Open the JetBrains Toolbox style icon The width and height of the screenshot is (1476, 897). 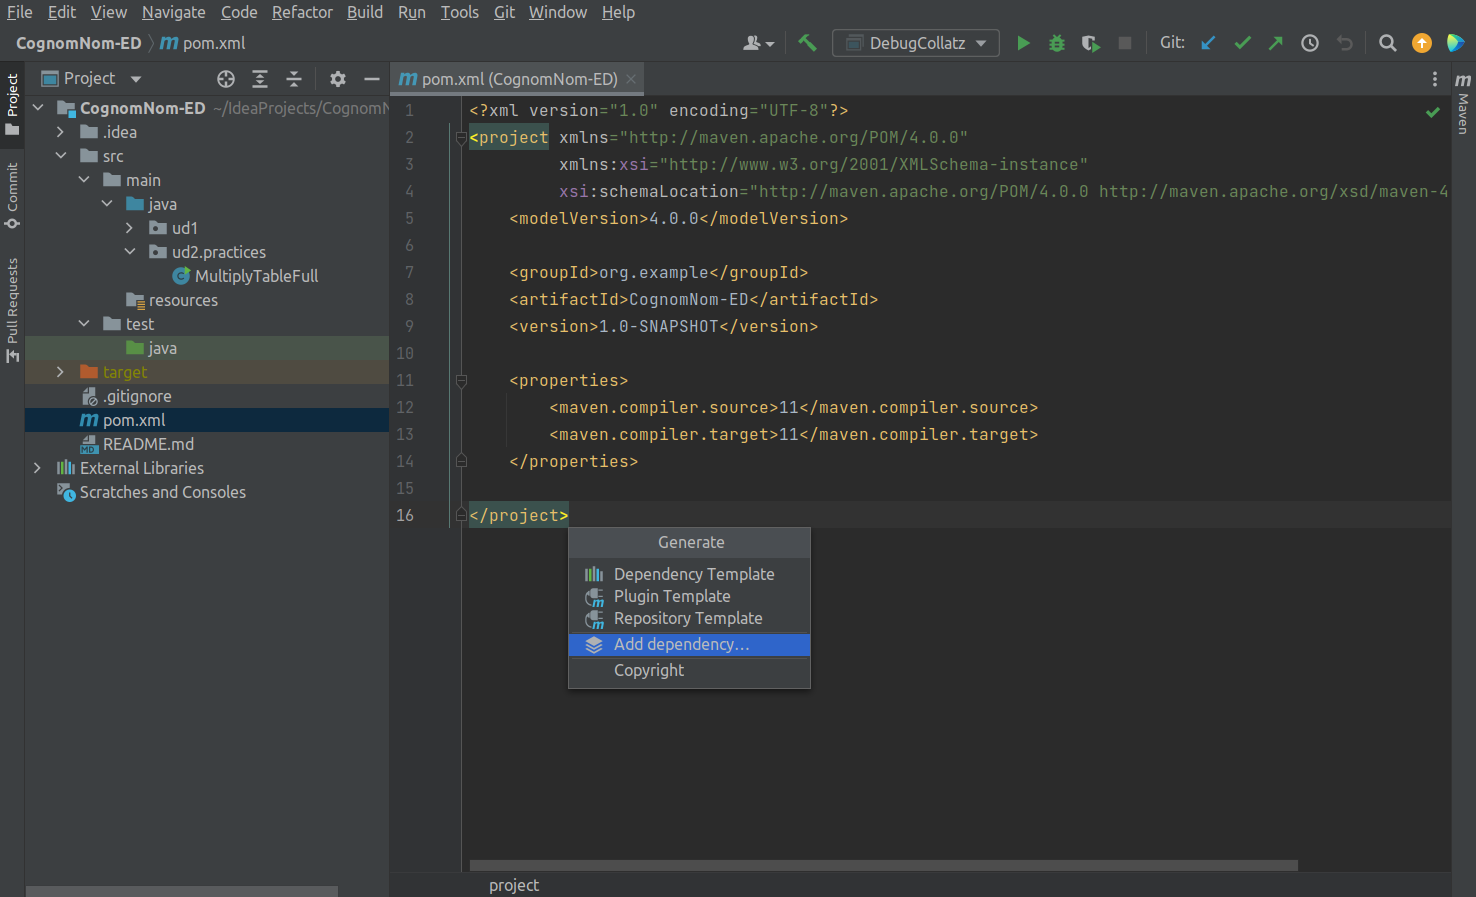[x=1456, y=43]
